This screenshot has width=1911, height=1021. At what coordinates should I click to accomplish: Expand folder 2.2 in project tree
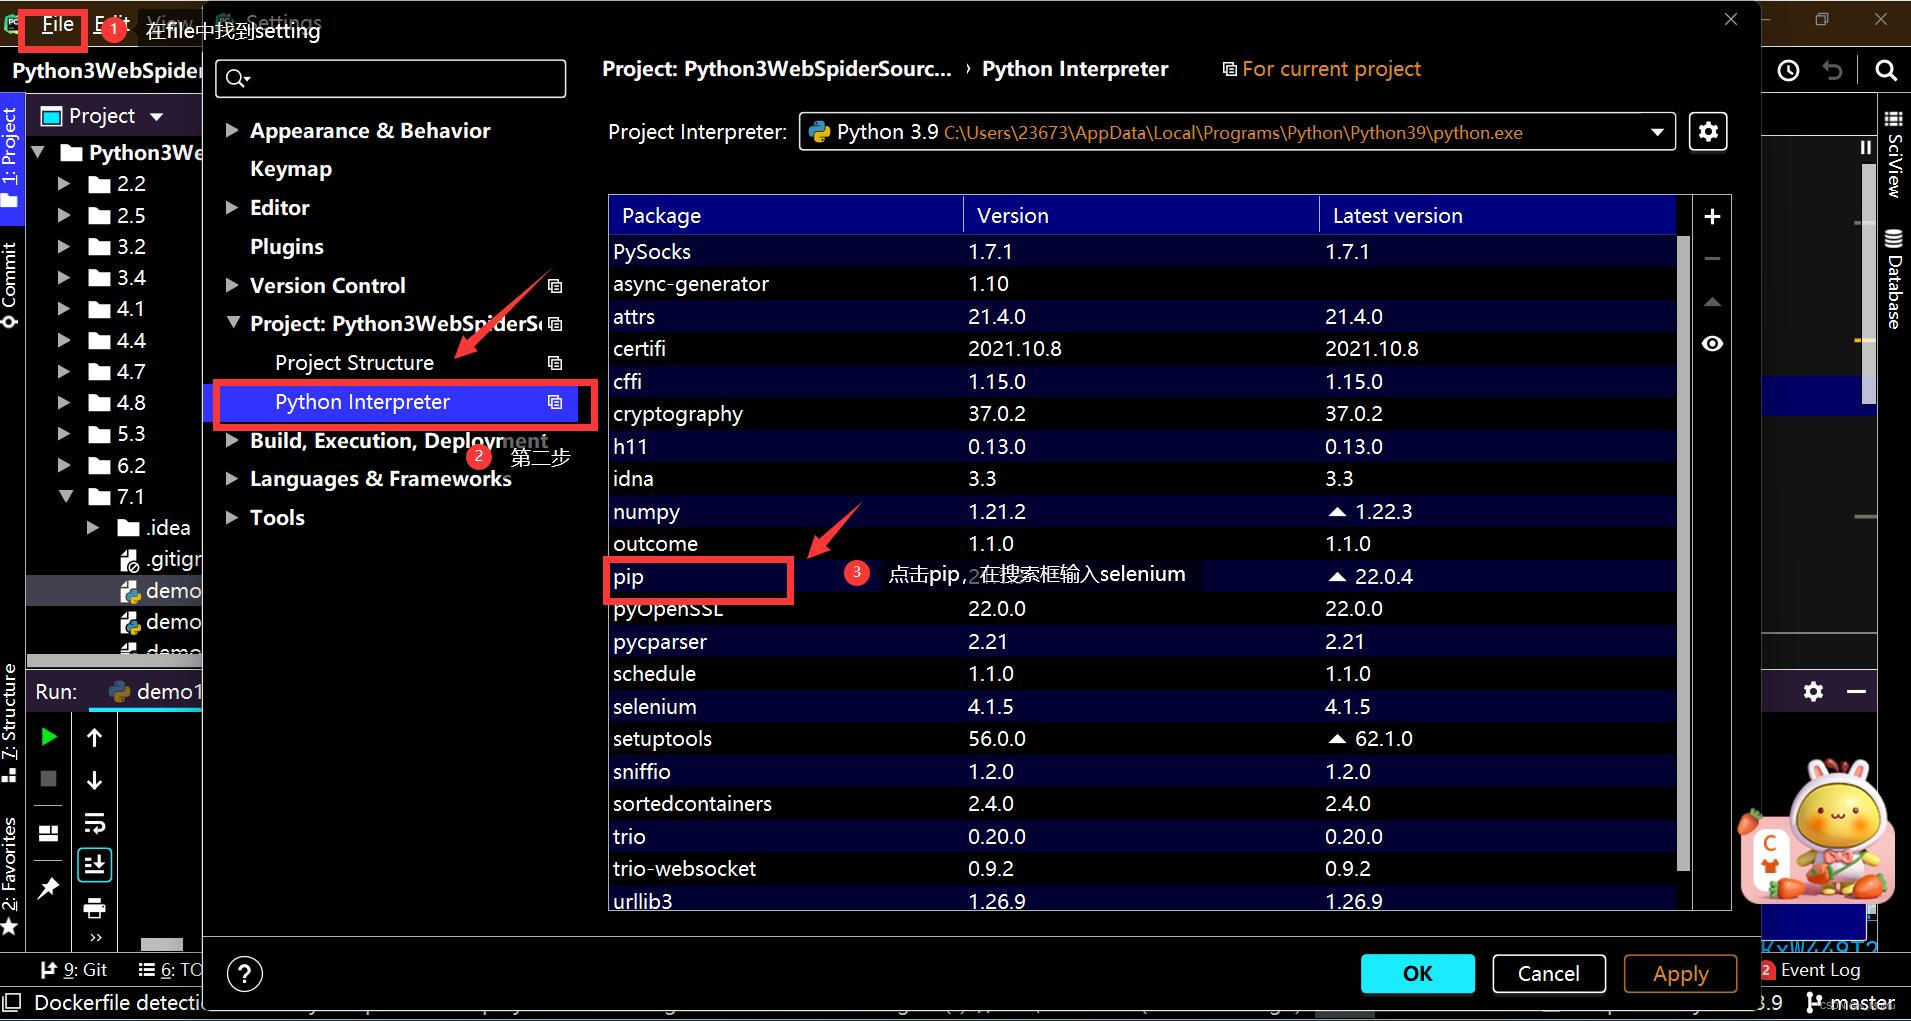(64, 184)
